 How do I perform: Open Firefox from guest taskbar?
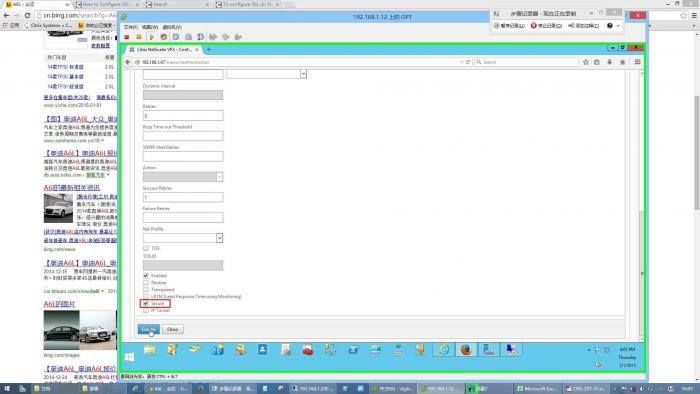(466, 350)
